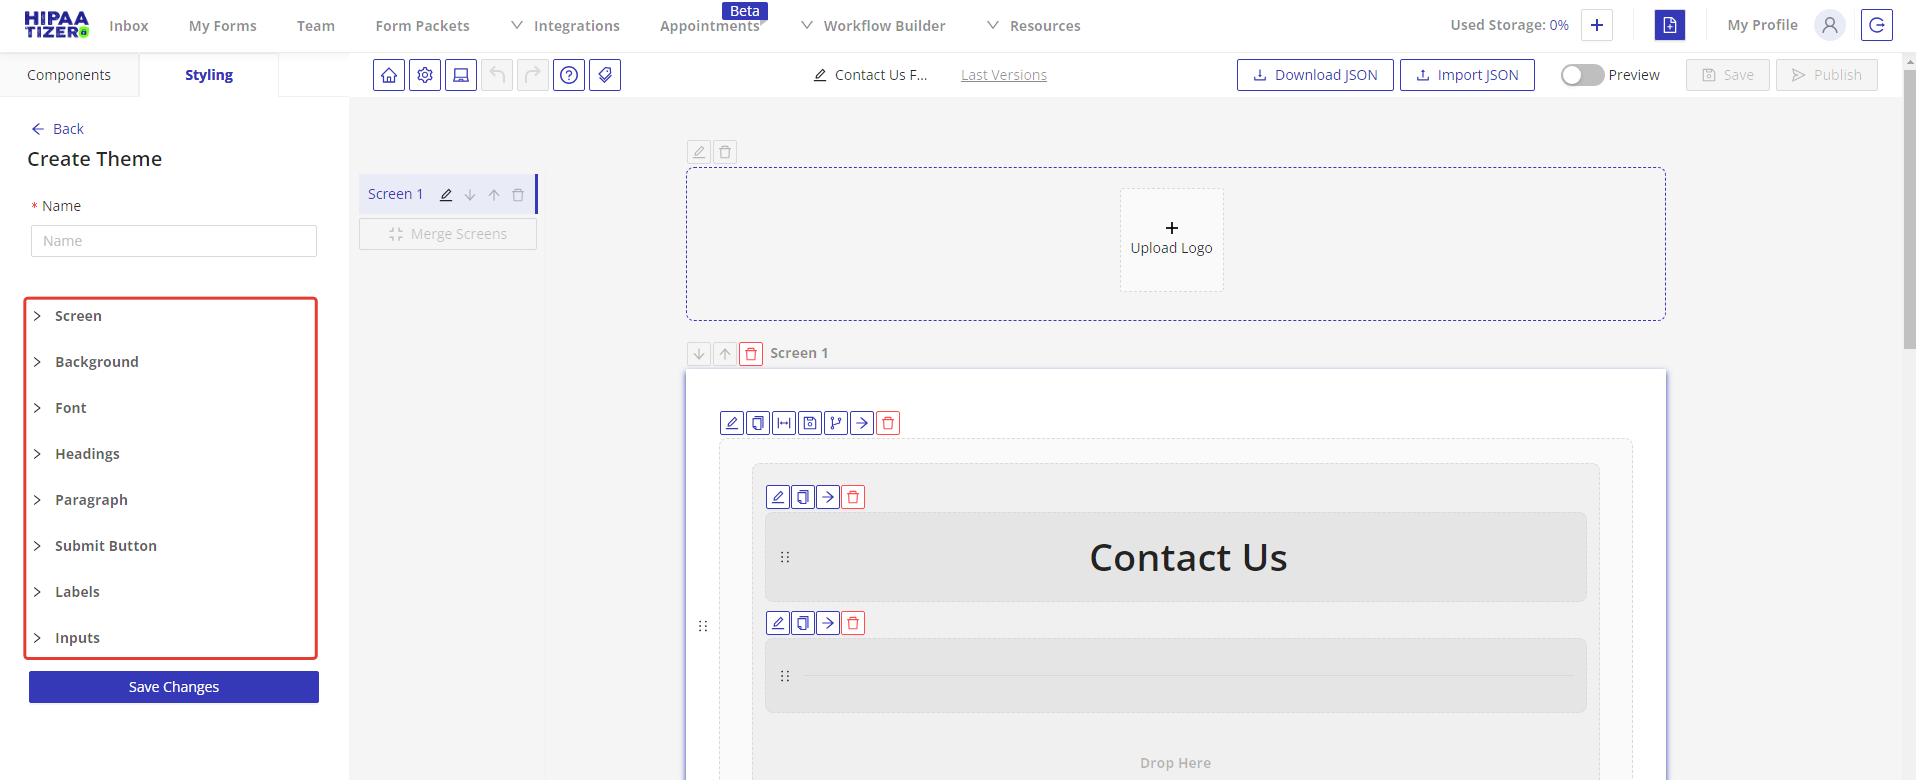Open the Last Versions link
The image size is (1916, 780).
1004,75
